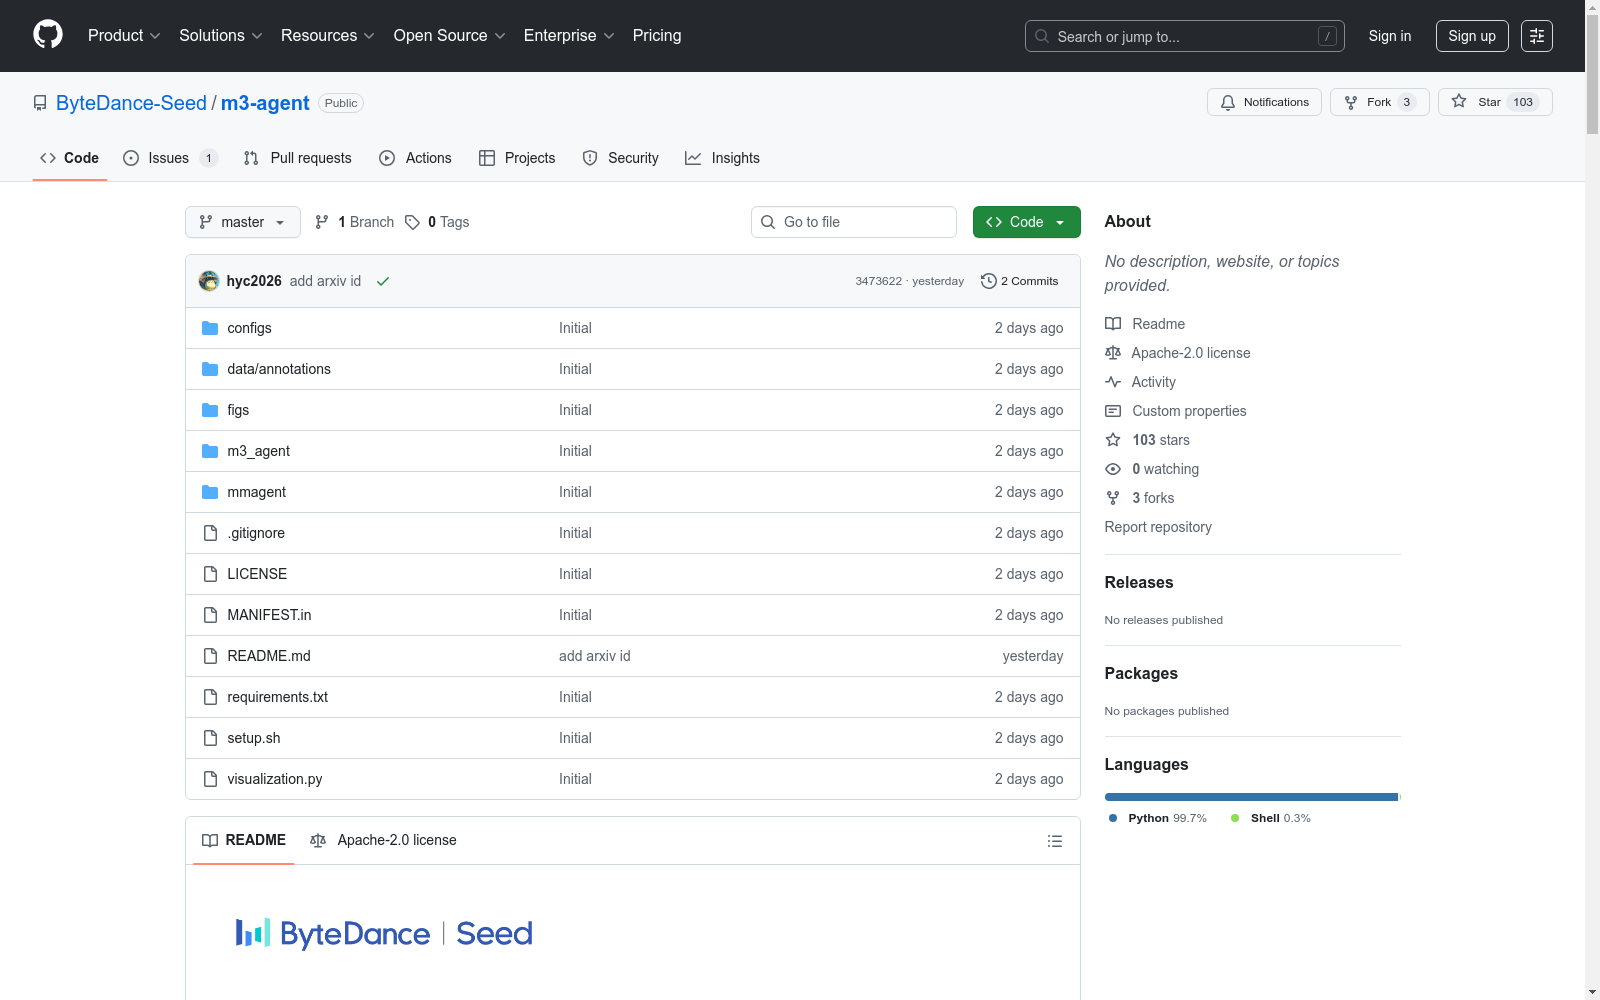
Task: Click the commit history clock icon
Action: [989, 281]
